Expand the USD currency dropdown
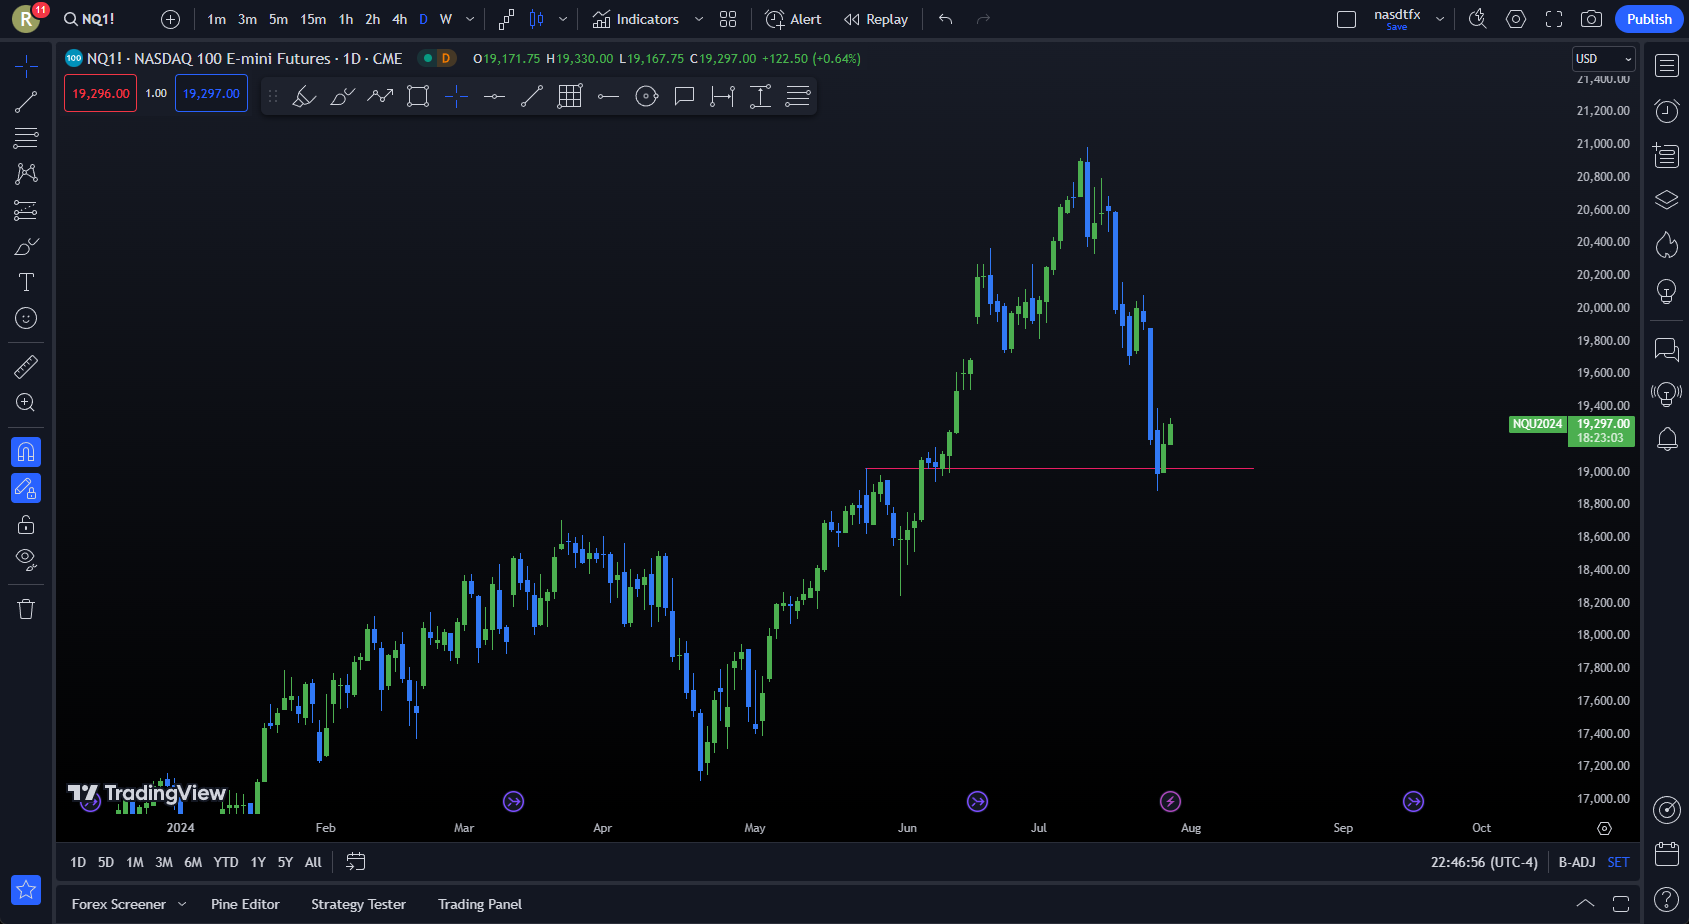This screenshot has height=924, width=1689. click(x=1603, y=59)
